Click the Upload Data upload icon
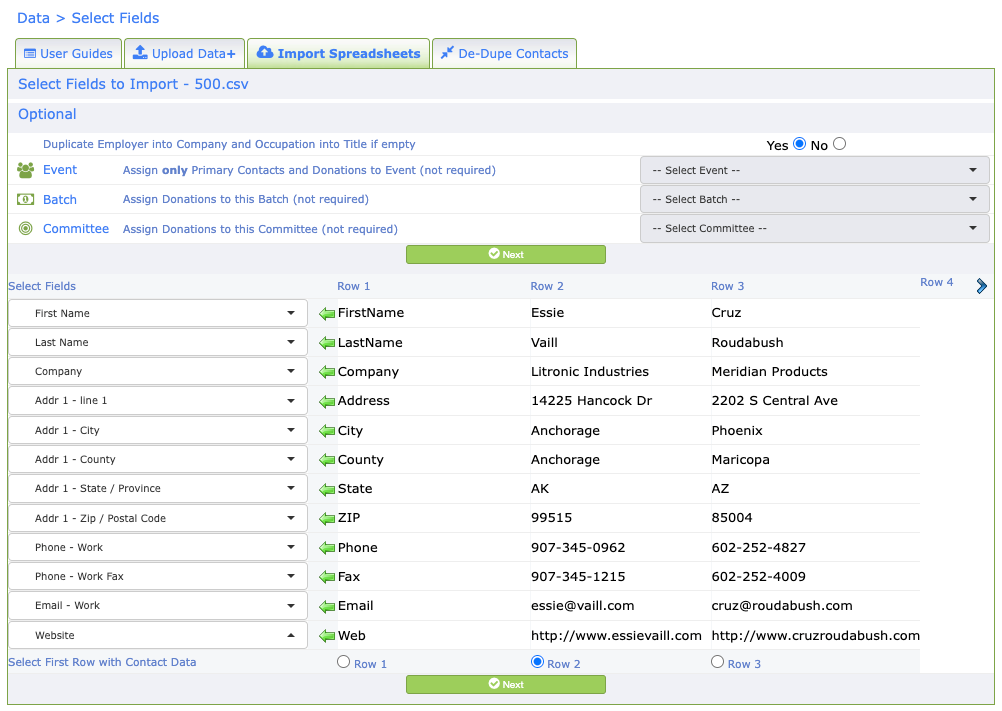The width and height of the screenshot is (1002, 711). [140, 52]
